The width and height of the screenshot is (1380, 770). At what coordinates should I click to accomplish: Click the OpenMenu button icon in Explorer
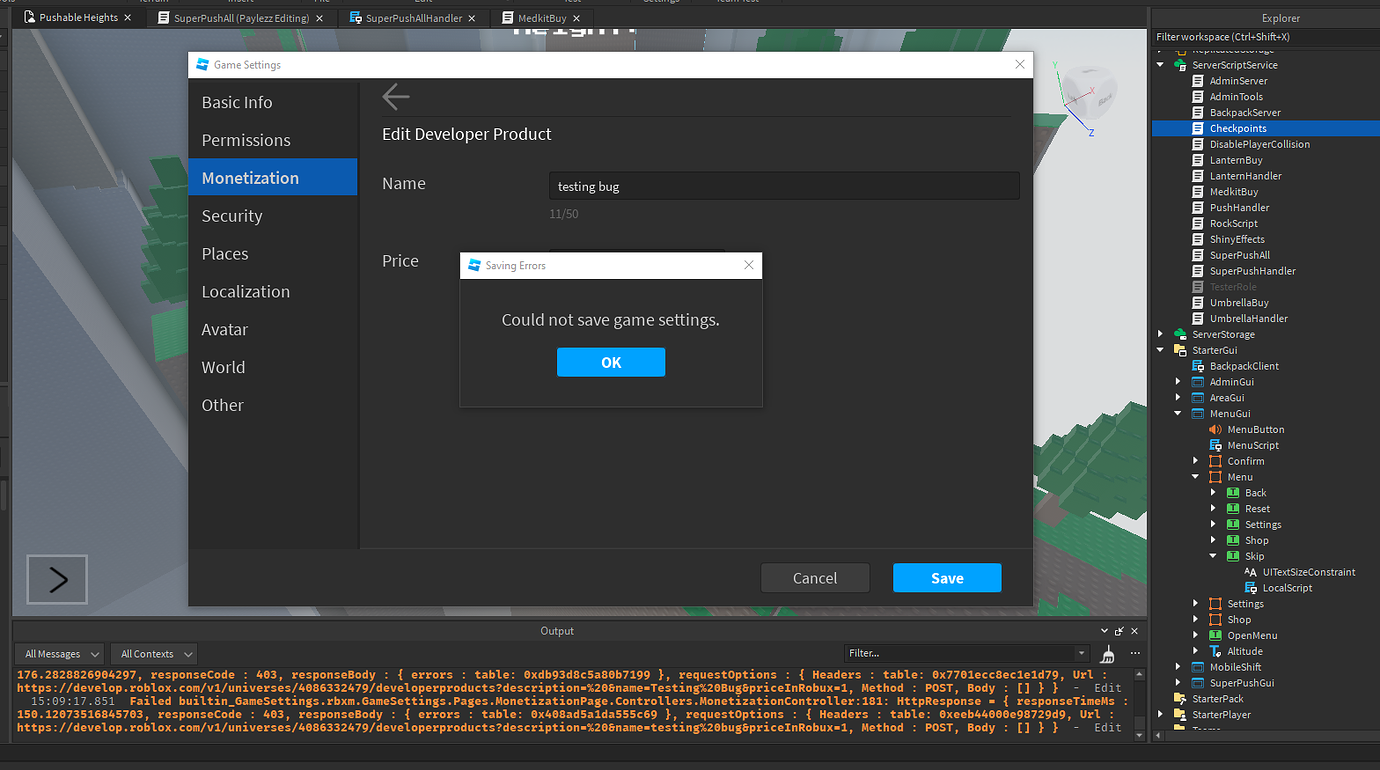pos(1216,635)
